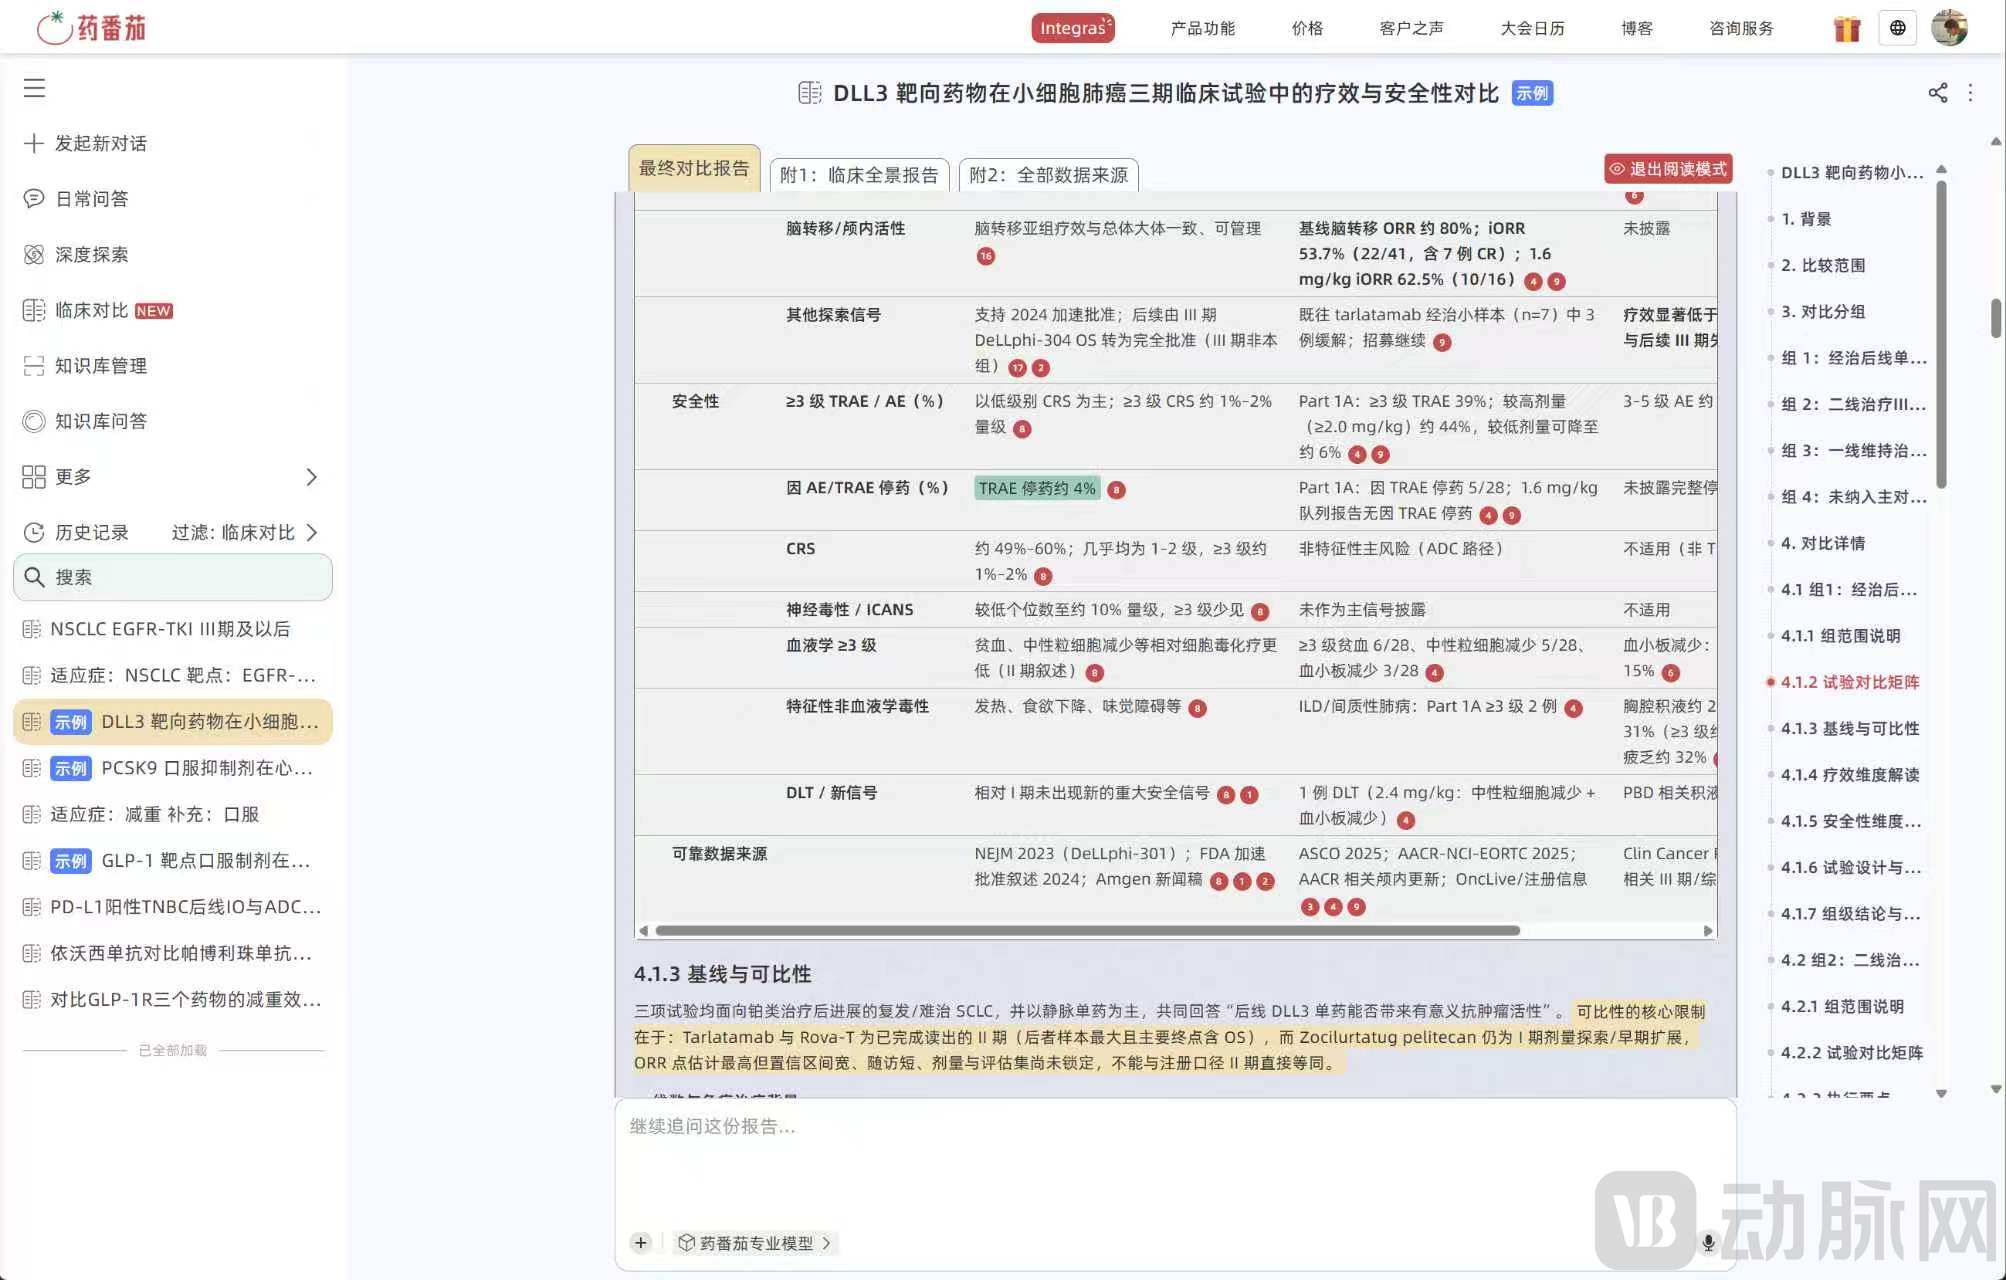Open the 药番茄专业模型 model selector
Screen dimensions: 2006x1280
tap(755, 1243)
